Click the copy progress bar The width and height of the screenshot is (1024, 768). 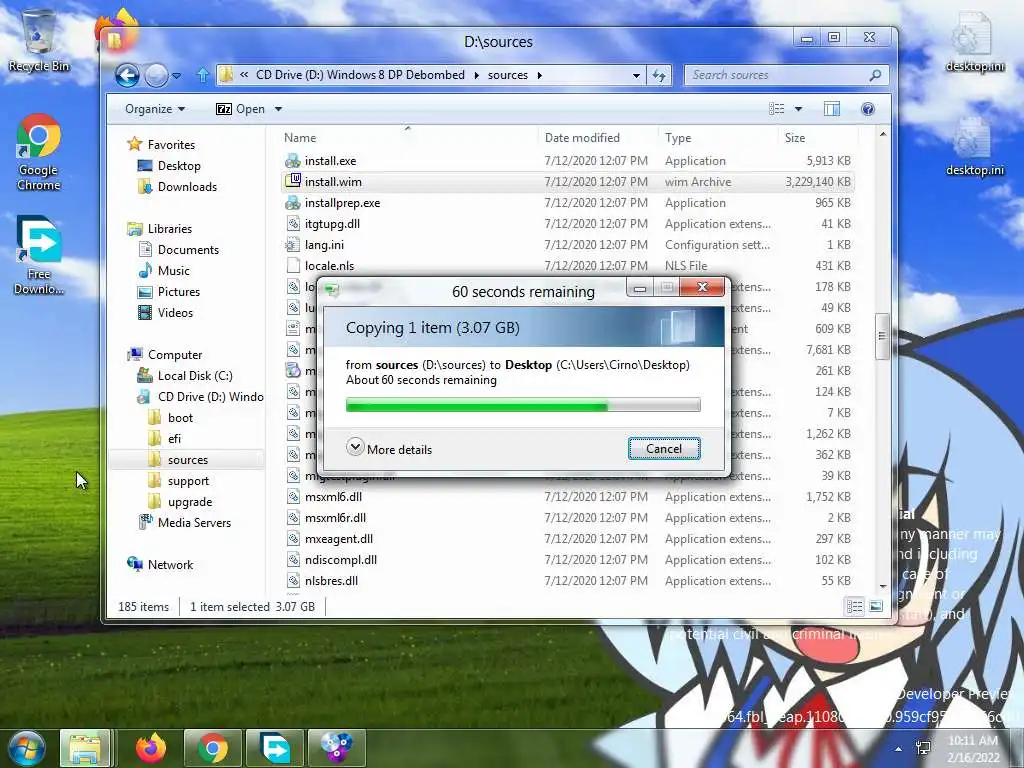click(523, 406)
